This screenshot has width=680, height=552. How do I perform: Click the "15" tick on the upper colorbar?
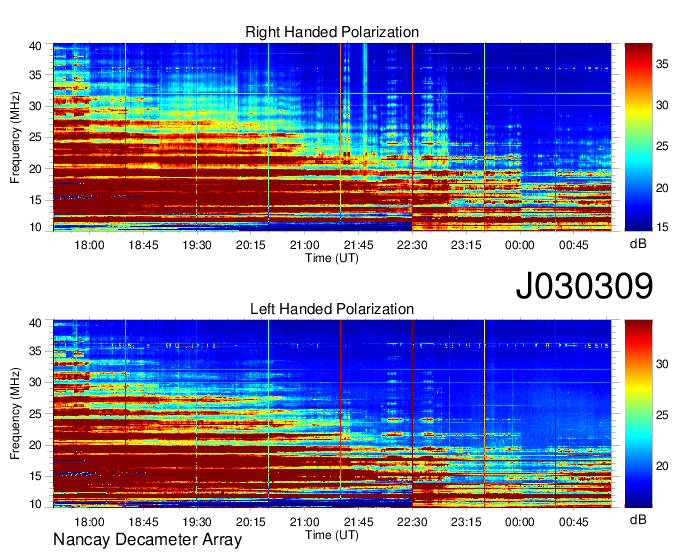[x=662, y=227]
